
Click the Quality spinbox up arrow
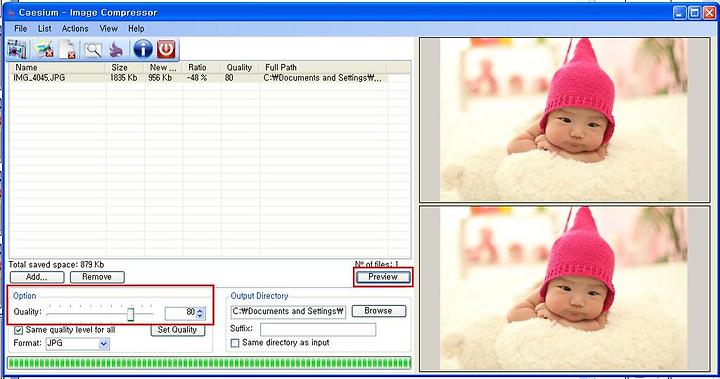point(200,310)
